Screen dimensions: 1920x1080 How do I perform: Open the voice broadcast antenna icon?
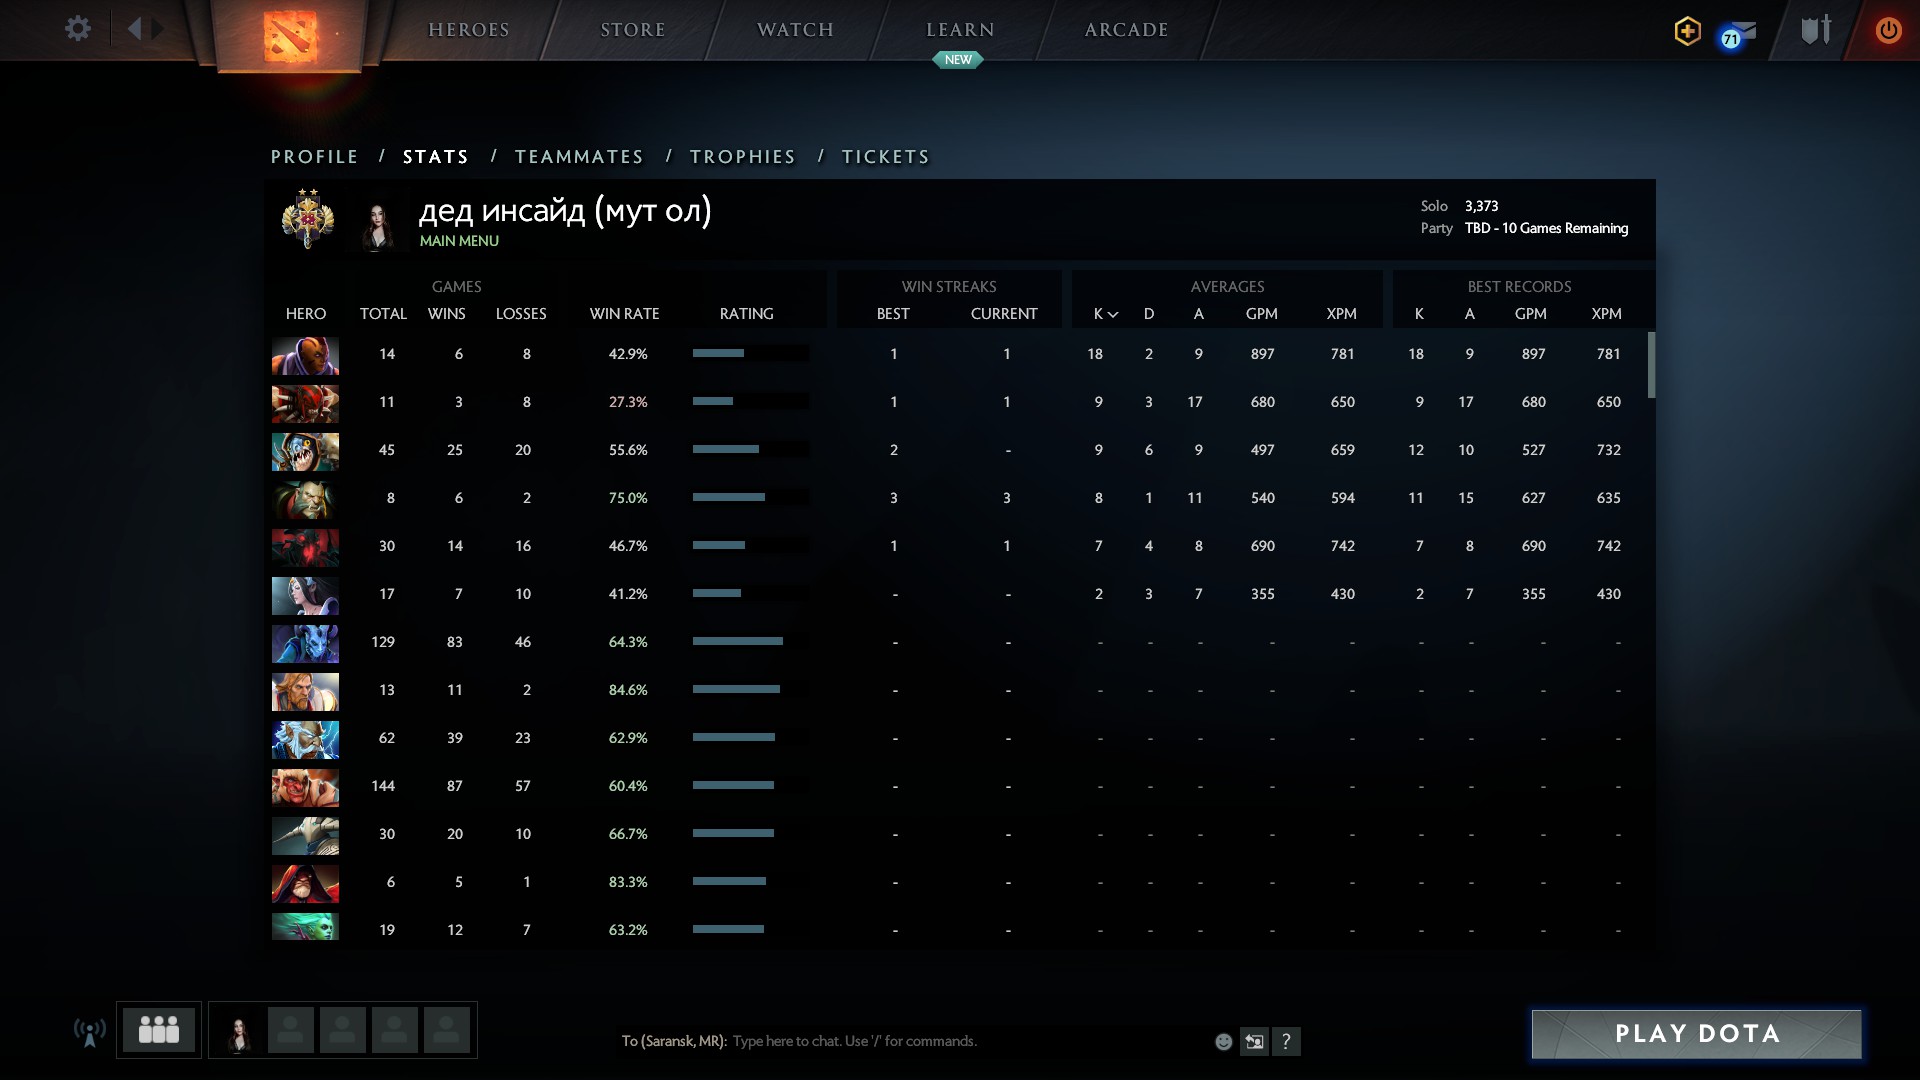90,1031
